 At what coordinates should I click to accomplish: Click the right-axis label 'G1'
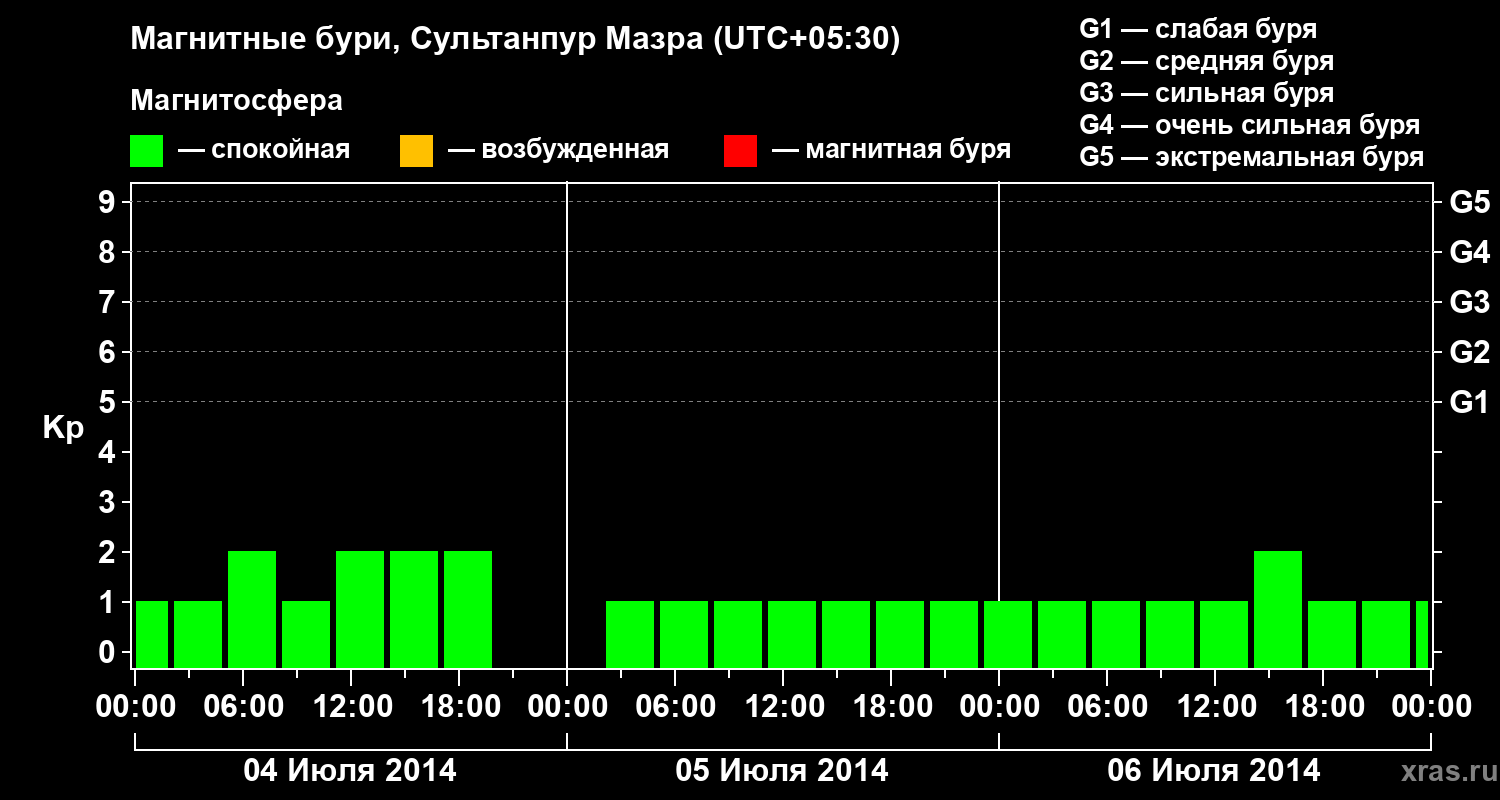1469,403
